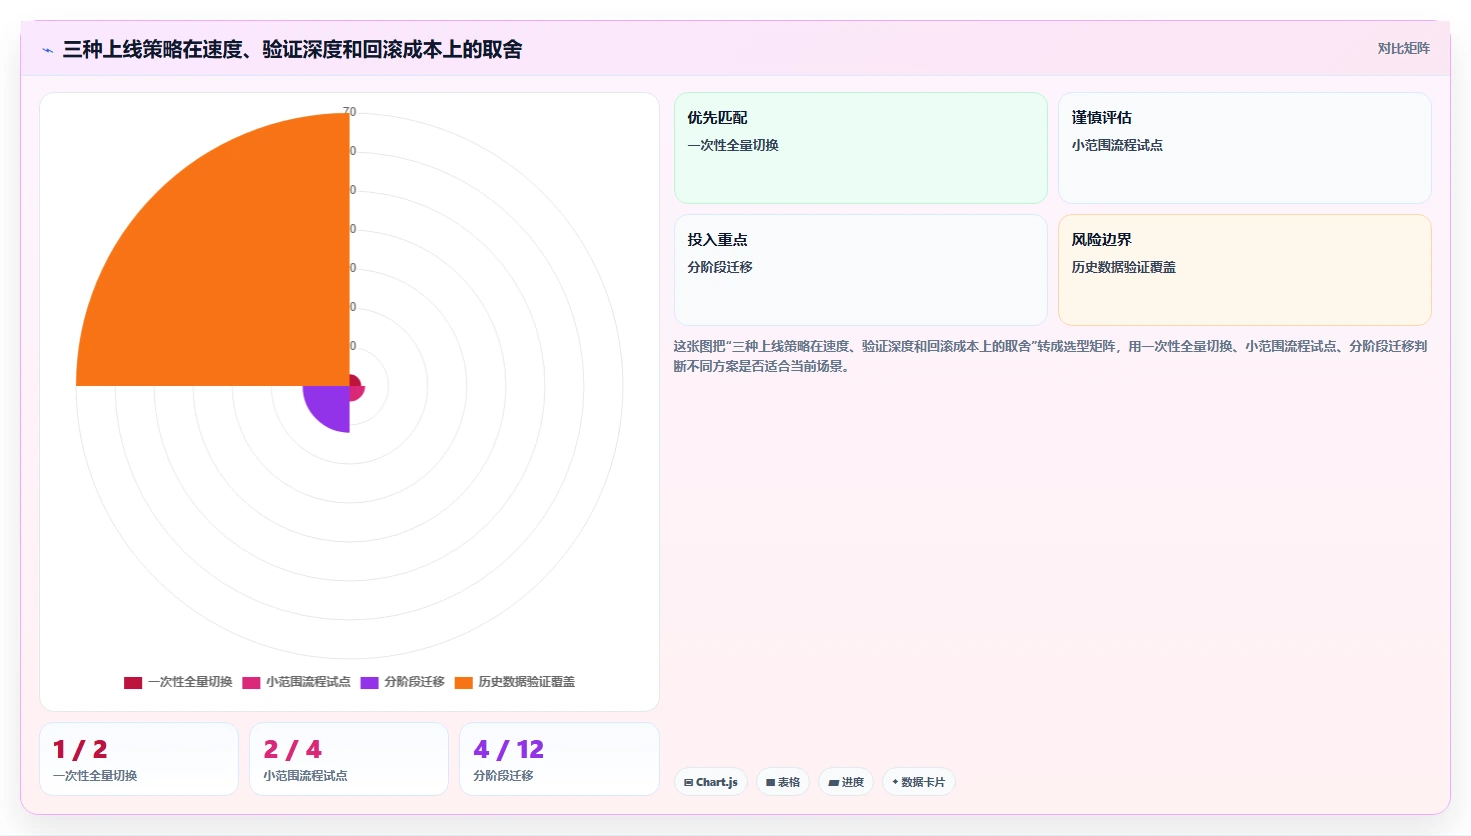Screen dimensions: 1471x836
Task: Click 历史数据验证覆盖 text in 风险边界 card
Action: coord(1123,267)
